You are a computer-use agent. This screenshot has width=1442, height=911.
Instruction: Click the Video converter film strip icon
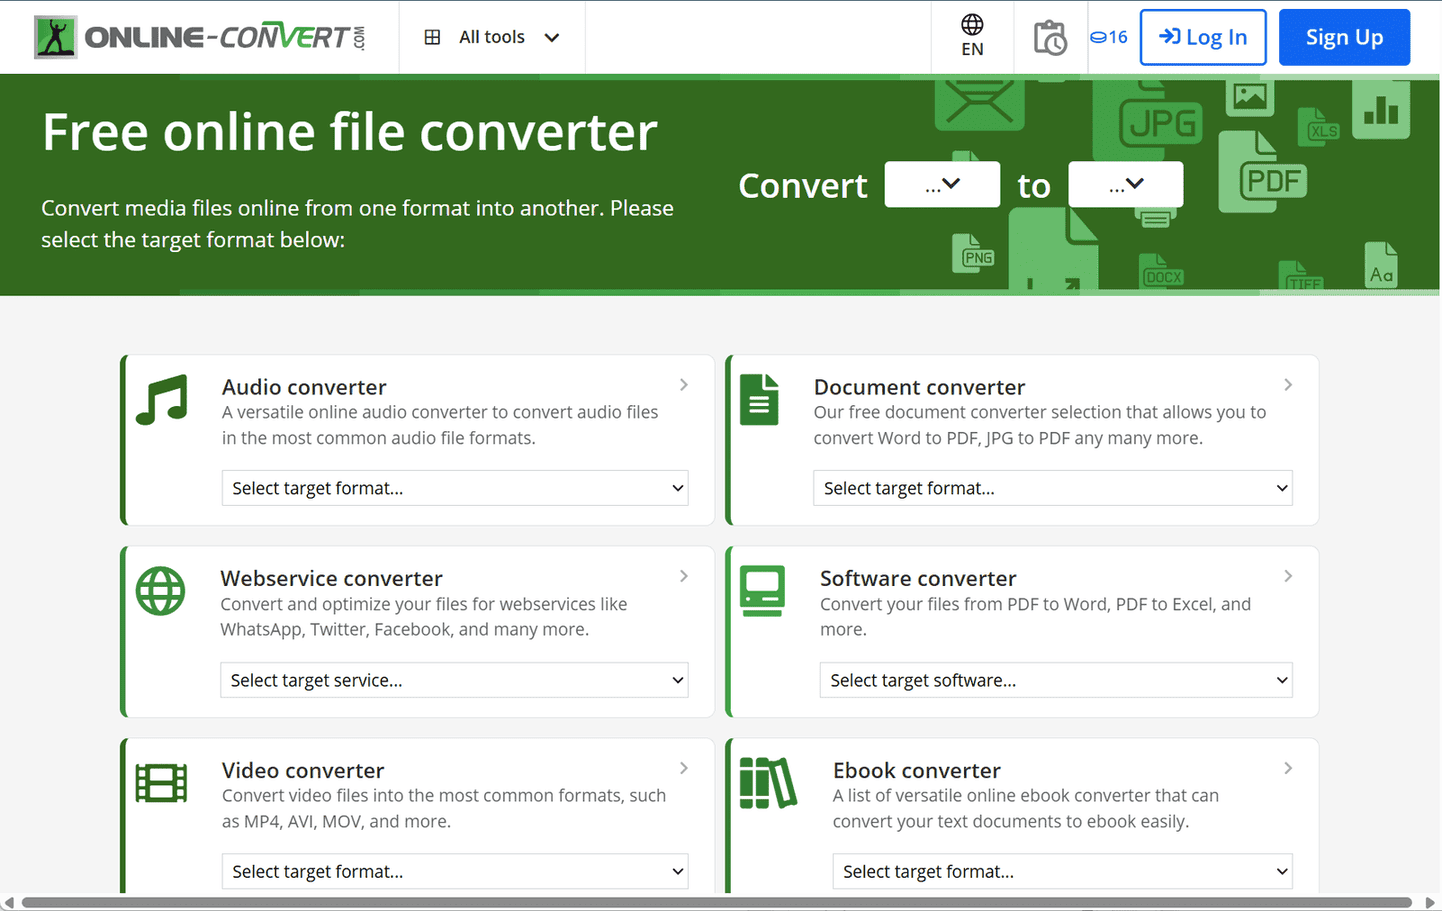(161, 782)
